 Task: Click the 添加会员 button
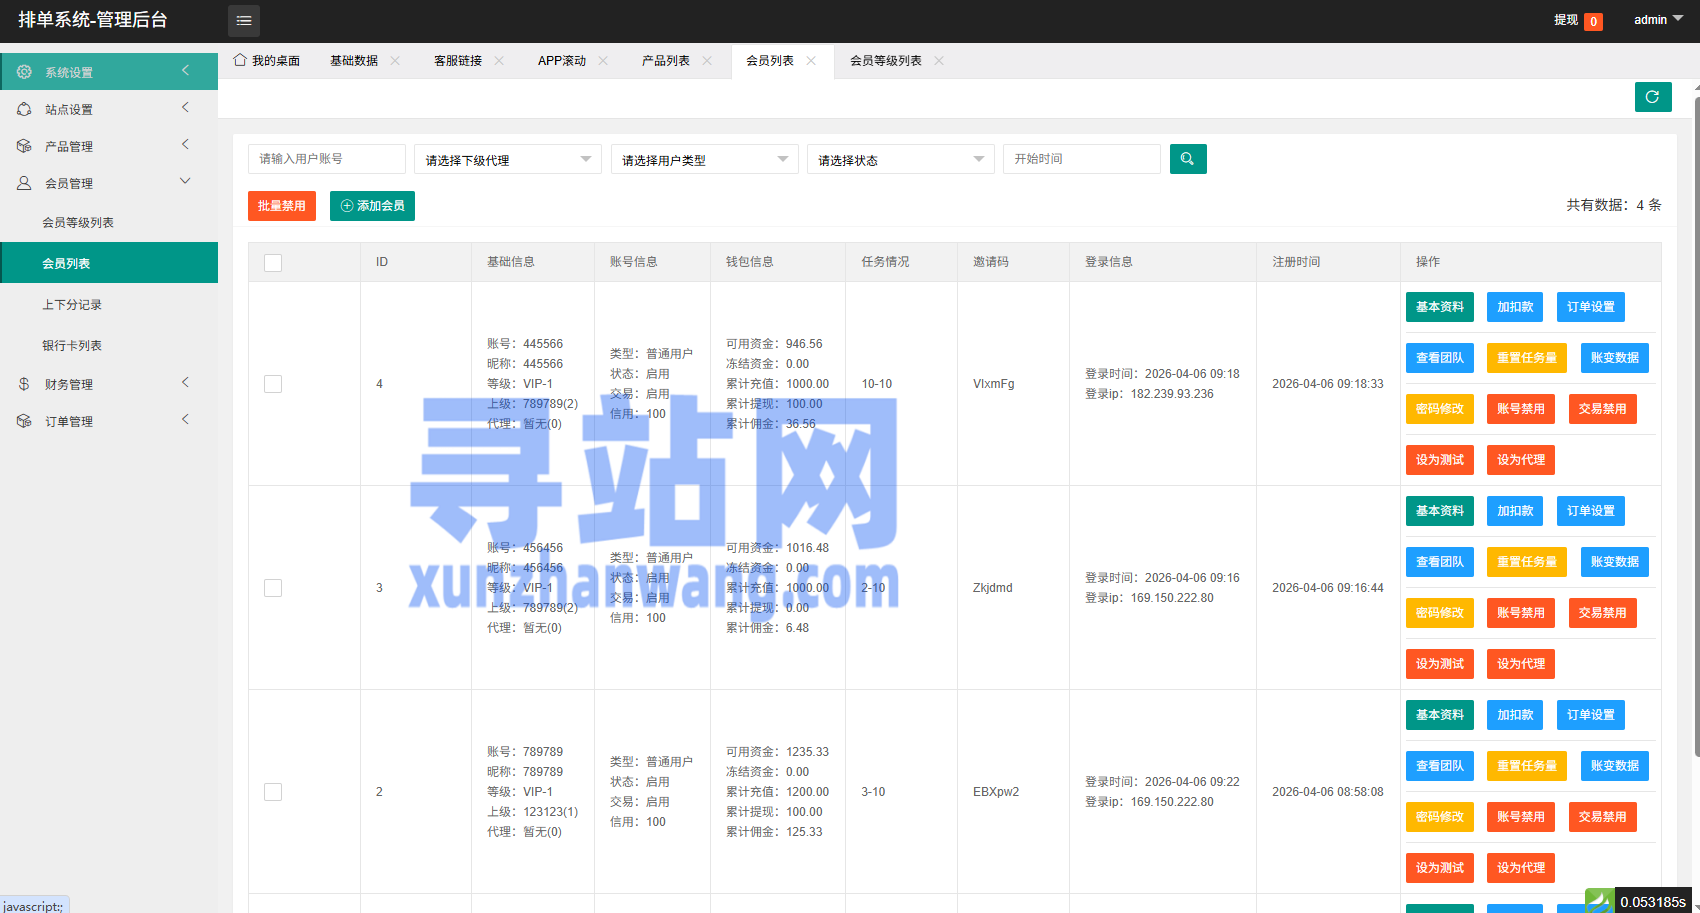click(x=372, y=206)
